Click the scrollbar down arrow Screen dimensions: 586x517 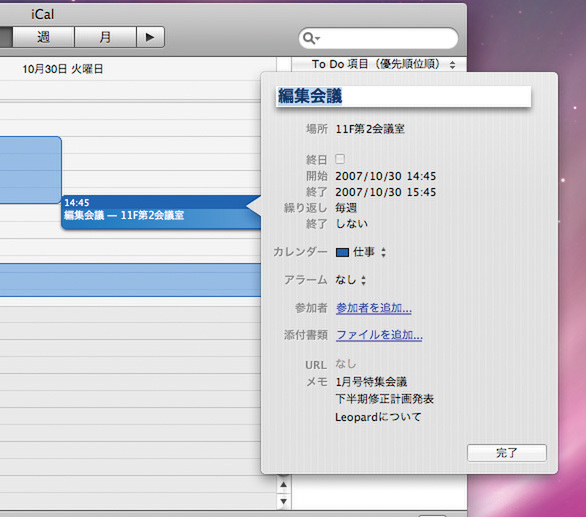pyautogui.click(x=283, y=501)
